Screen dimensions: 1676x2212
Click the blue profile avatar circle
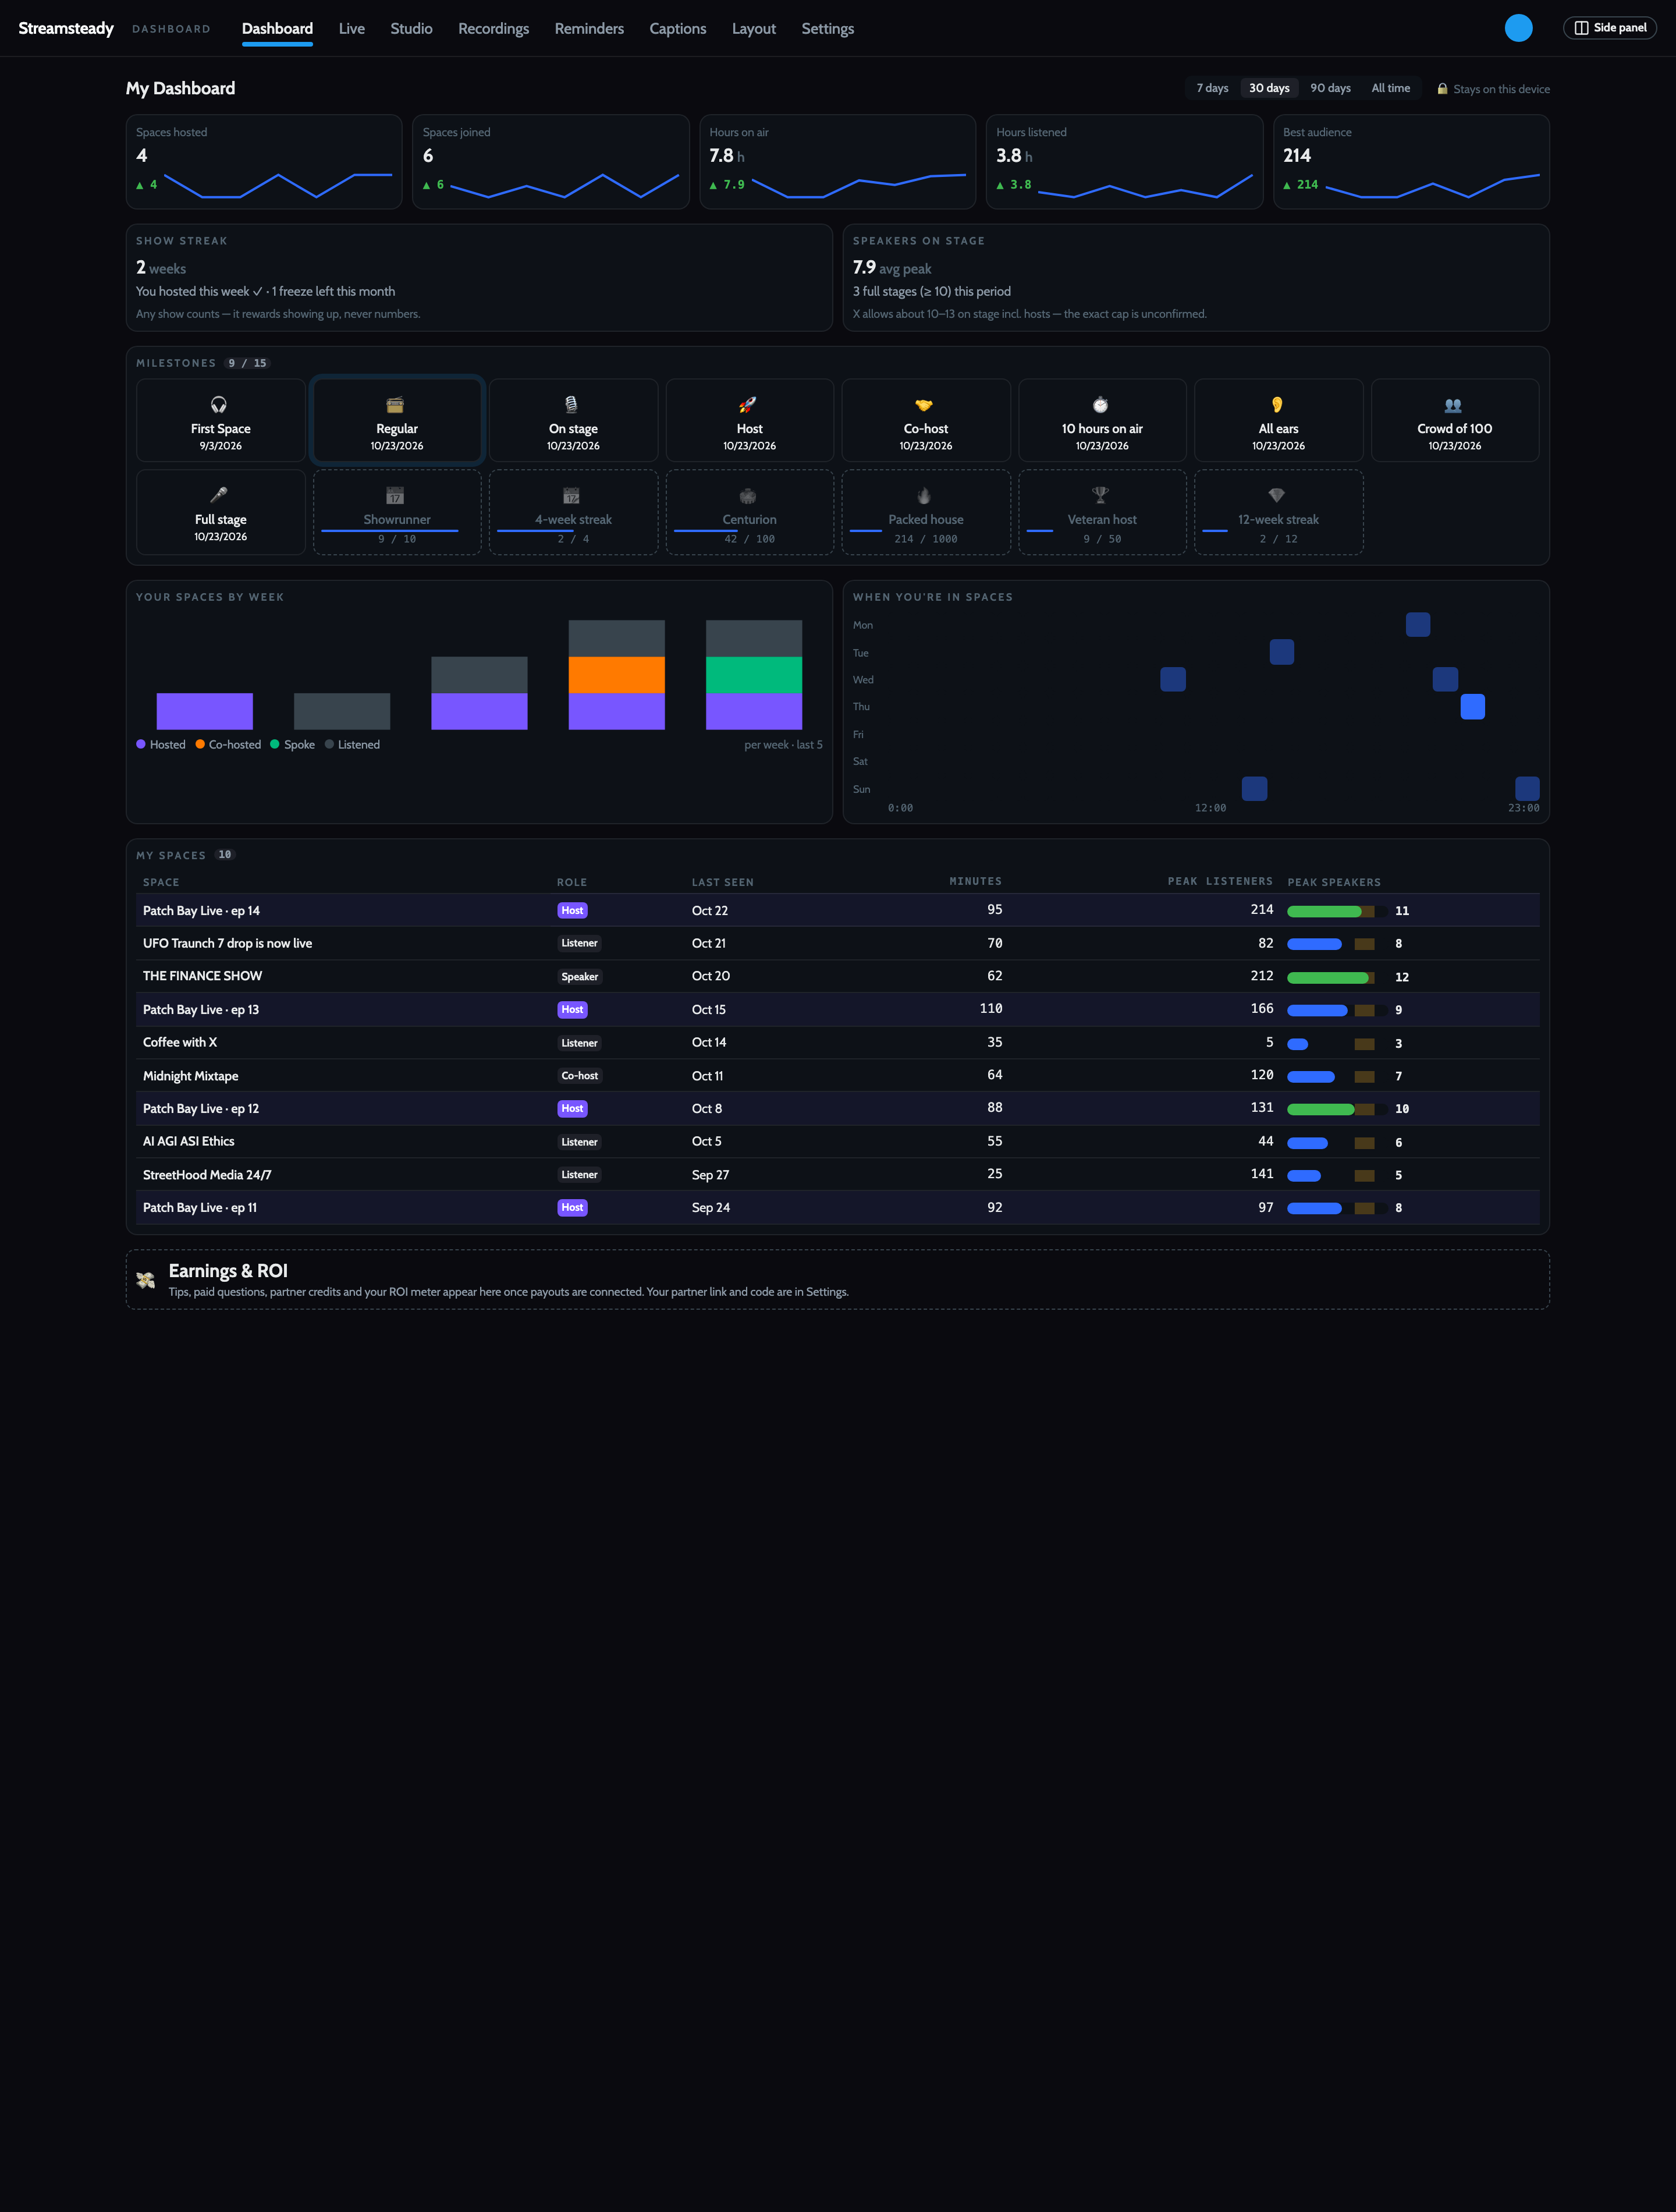(1518, 28)
